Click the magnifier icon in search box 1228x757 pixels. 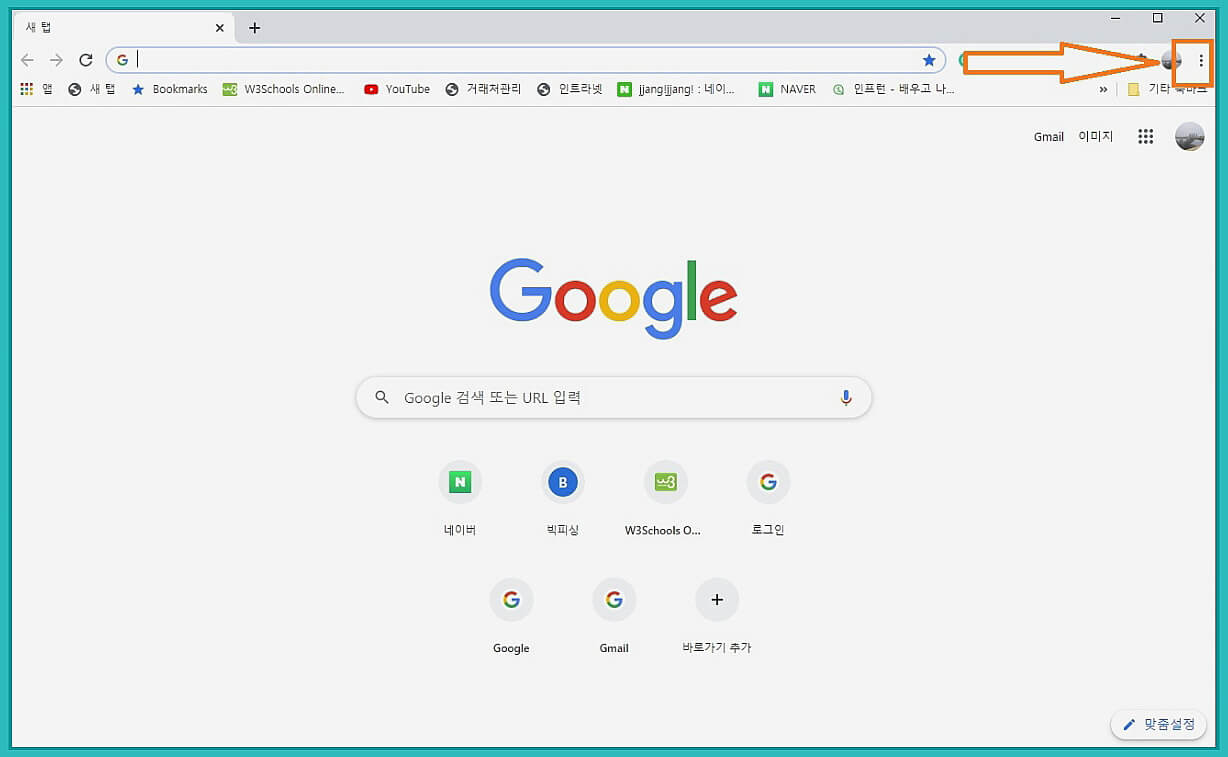tap(382, 397)
